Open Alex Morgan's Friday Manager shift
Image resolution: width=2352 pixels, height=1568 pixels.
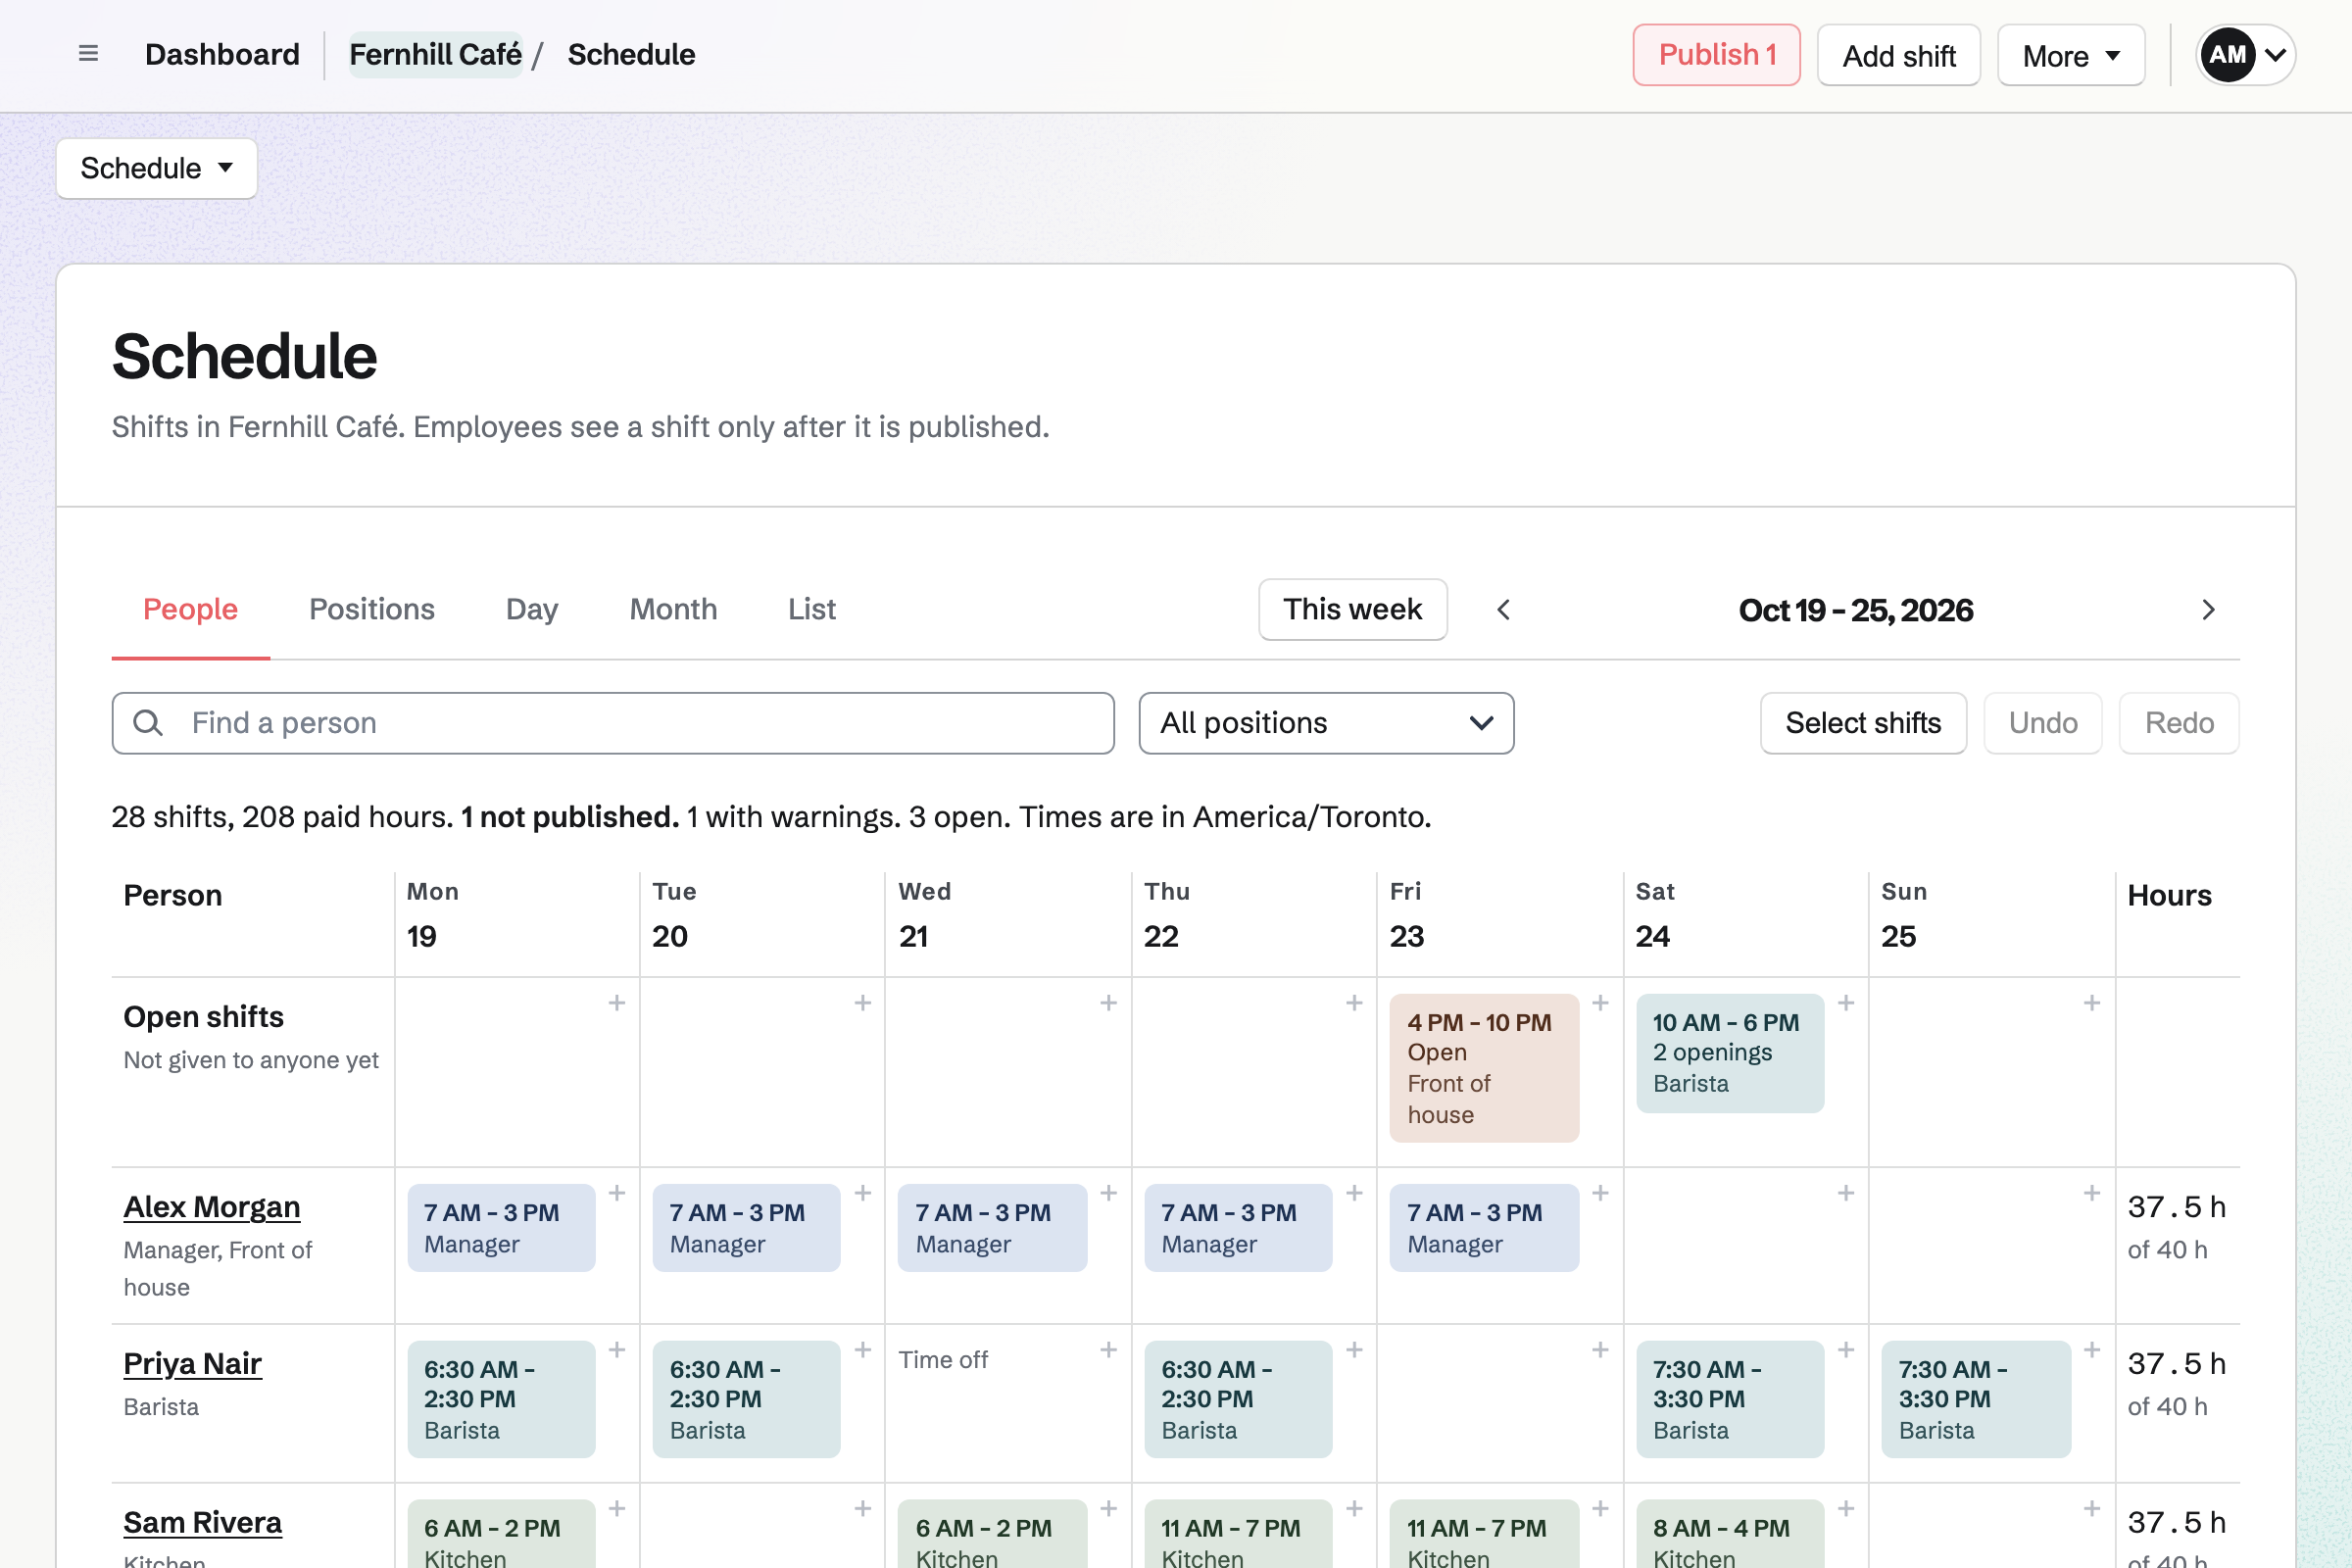pos(1484,1228)
